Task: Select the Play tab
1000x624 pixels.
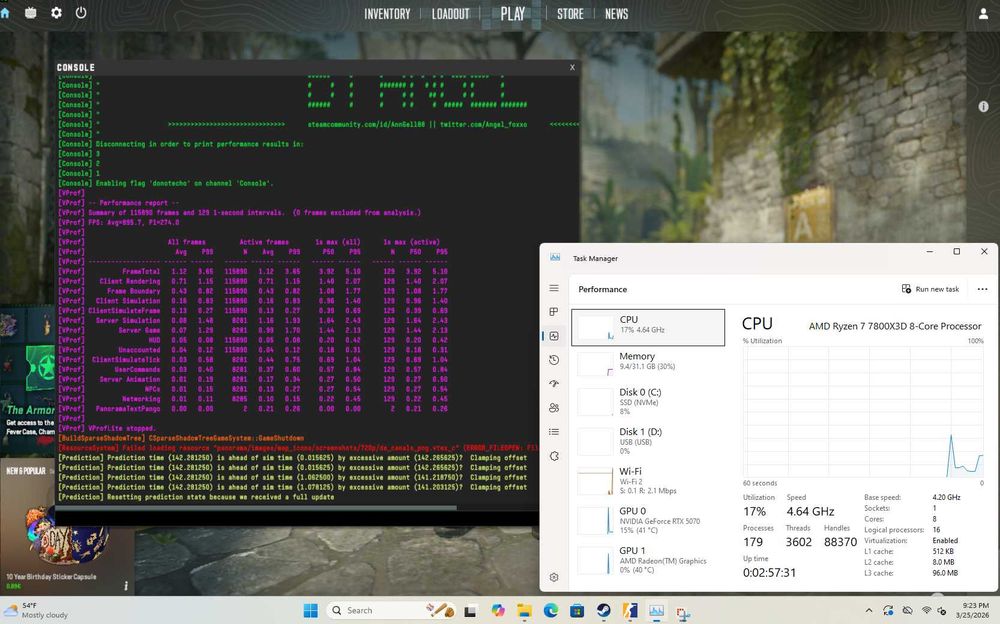Action: point(513,13)
